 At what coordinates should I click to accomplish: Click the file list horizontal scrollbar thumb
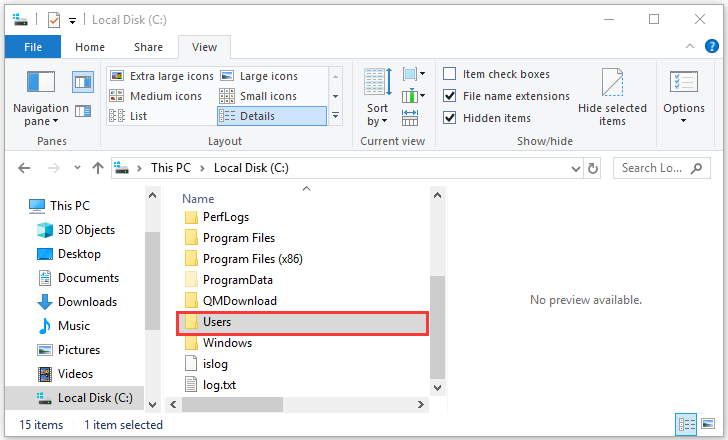pos(232,404)
